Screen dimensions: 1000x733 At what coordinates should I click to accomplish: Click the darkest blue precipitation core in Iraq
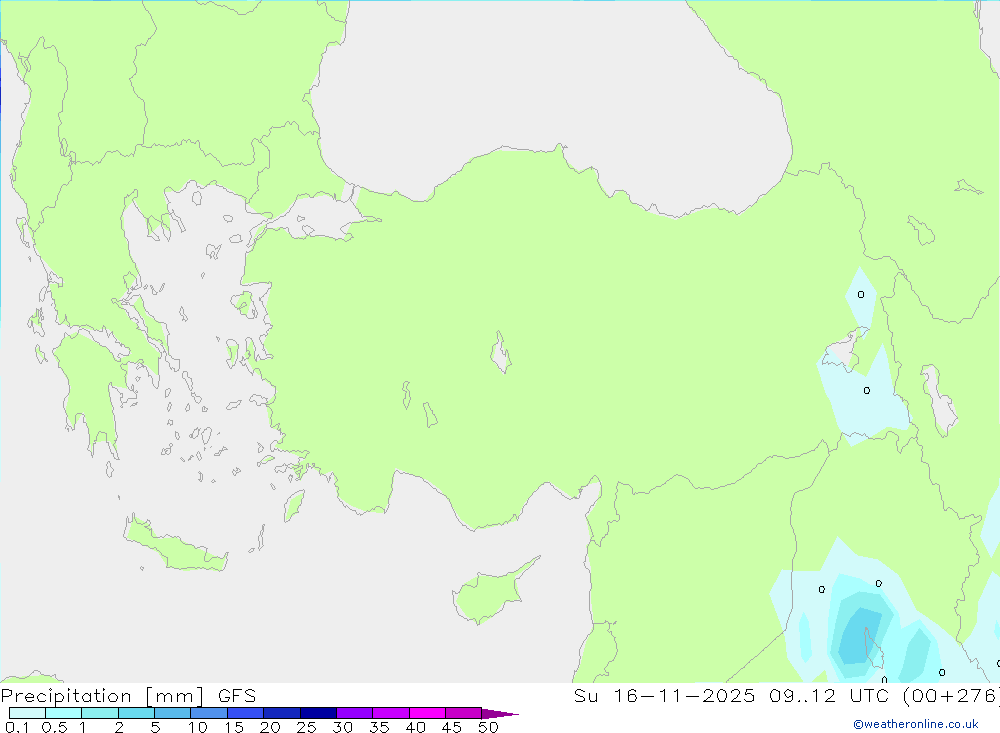pos(858,637)
